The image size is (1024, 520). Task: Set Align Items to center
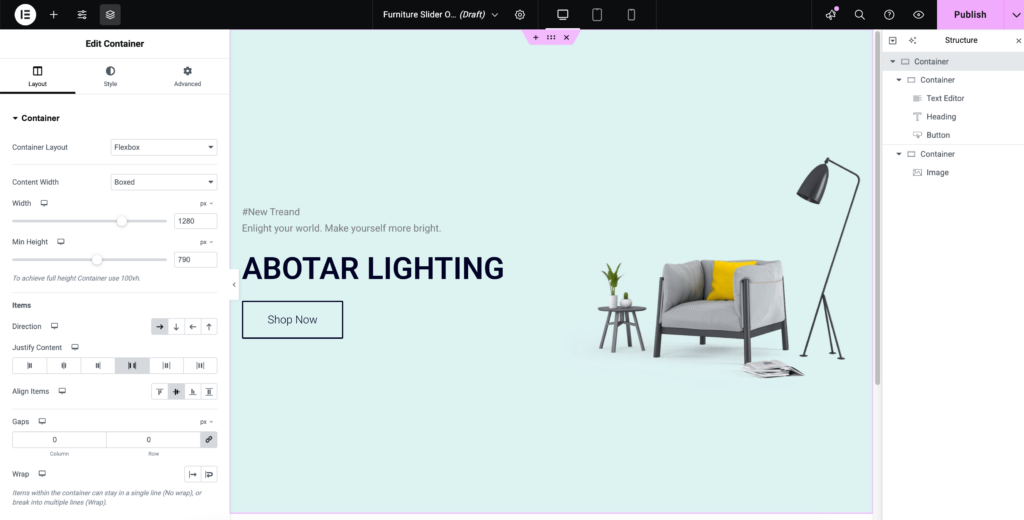point(176,392)
